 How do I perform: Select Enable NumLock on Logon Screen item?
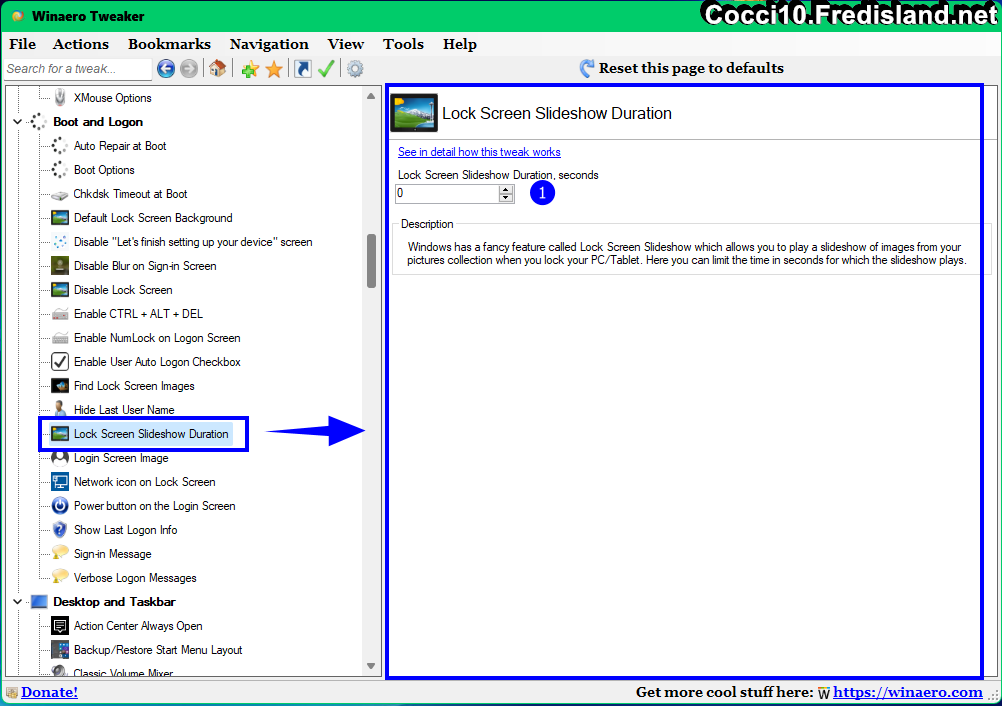(x=157, y=338)
